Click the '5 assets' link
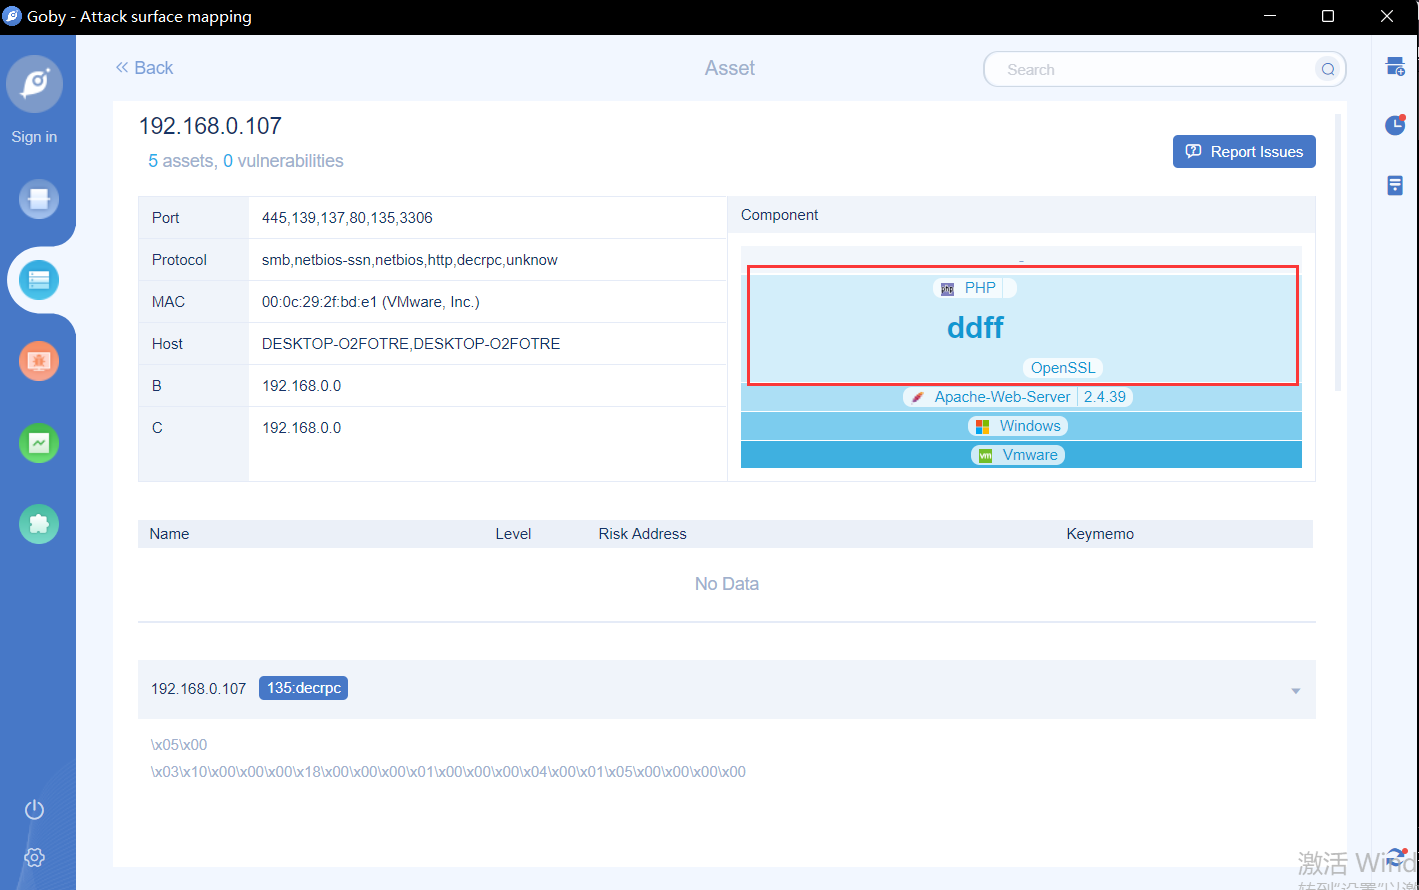 pyautogui.click(x=181, y=161)
